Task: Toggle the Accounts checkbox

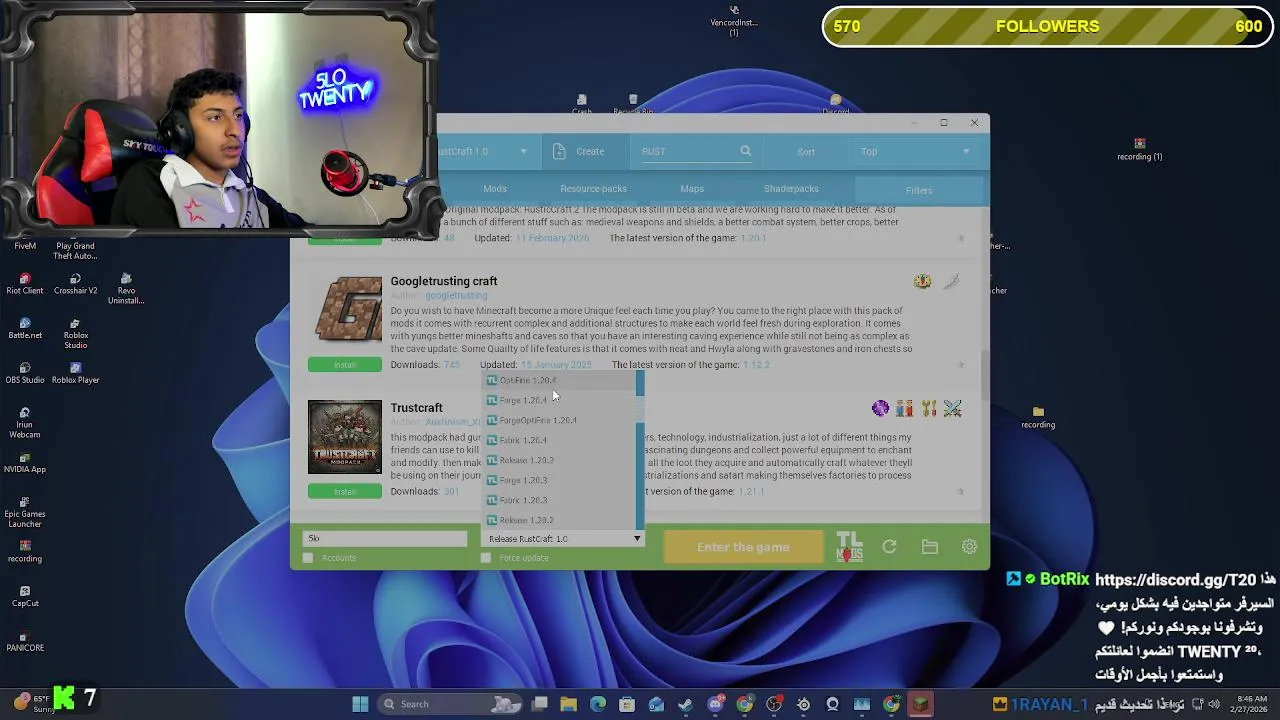Action: coord(308,558)
